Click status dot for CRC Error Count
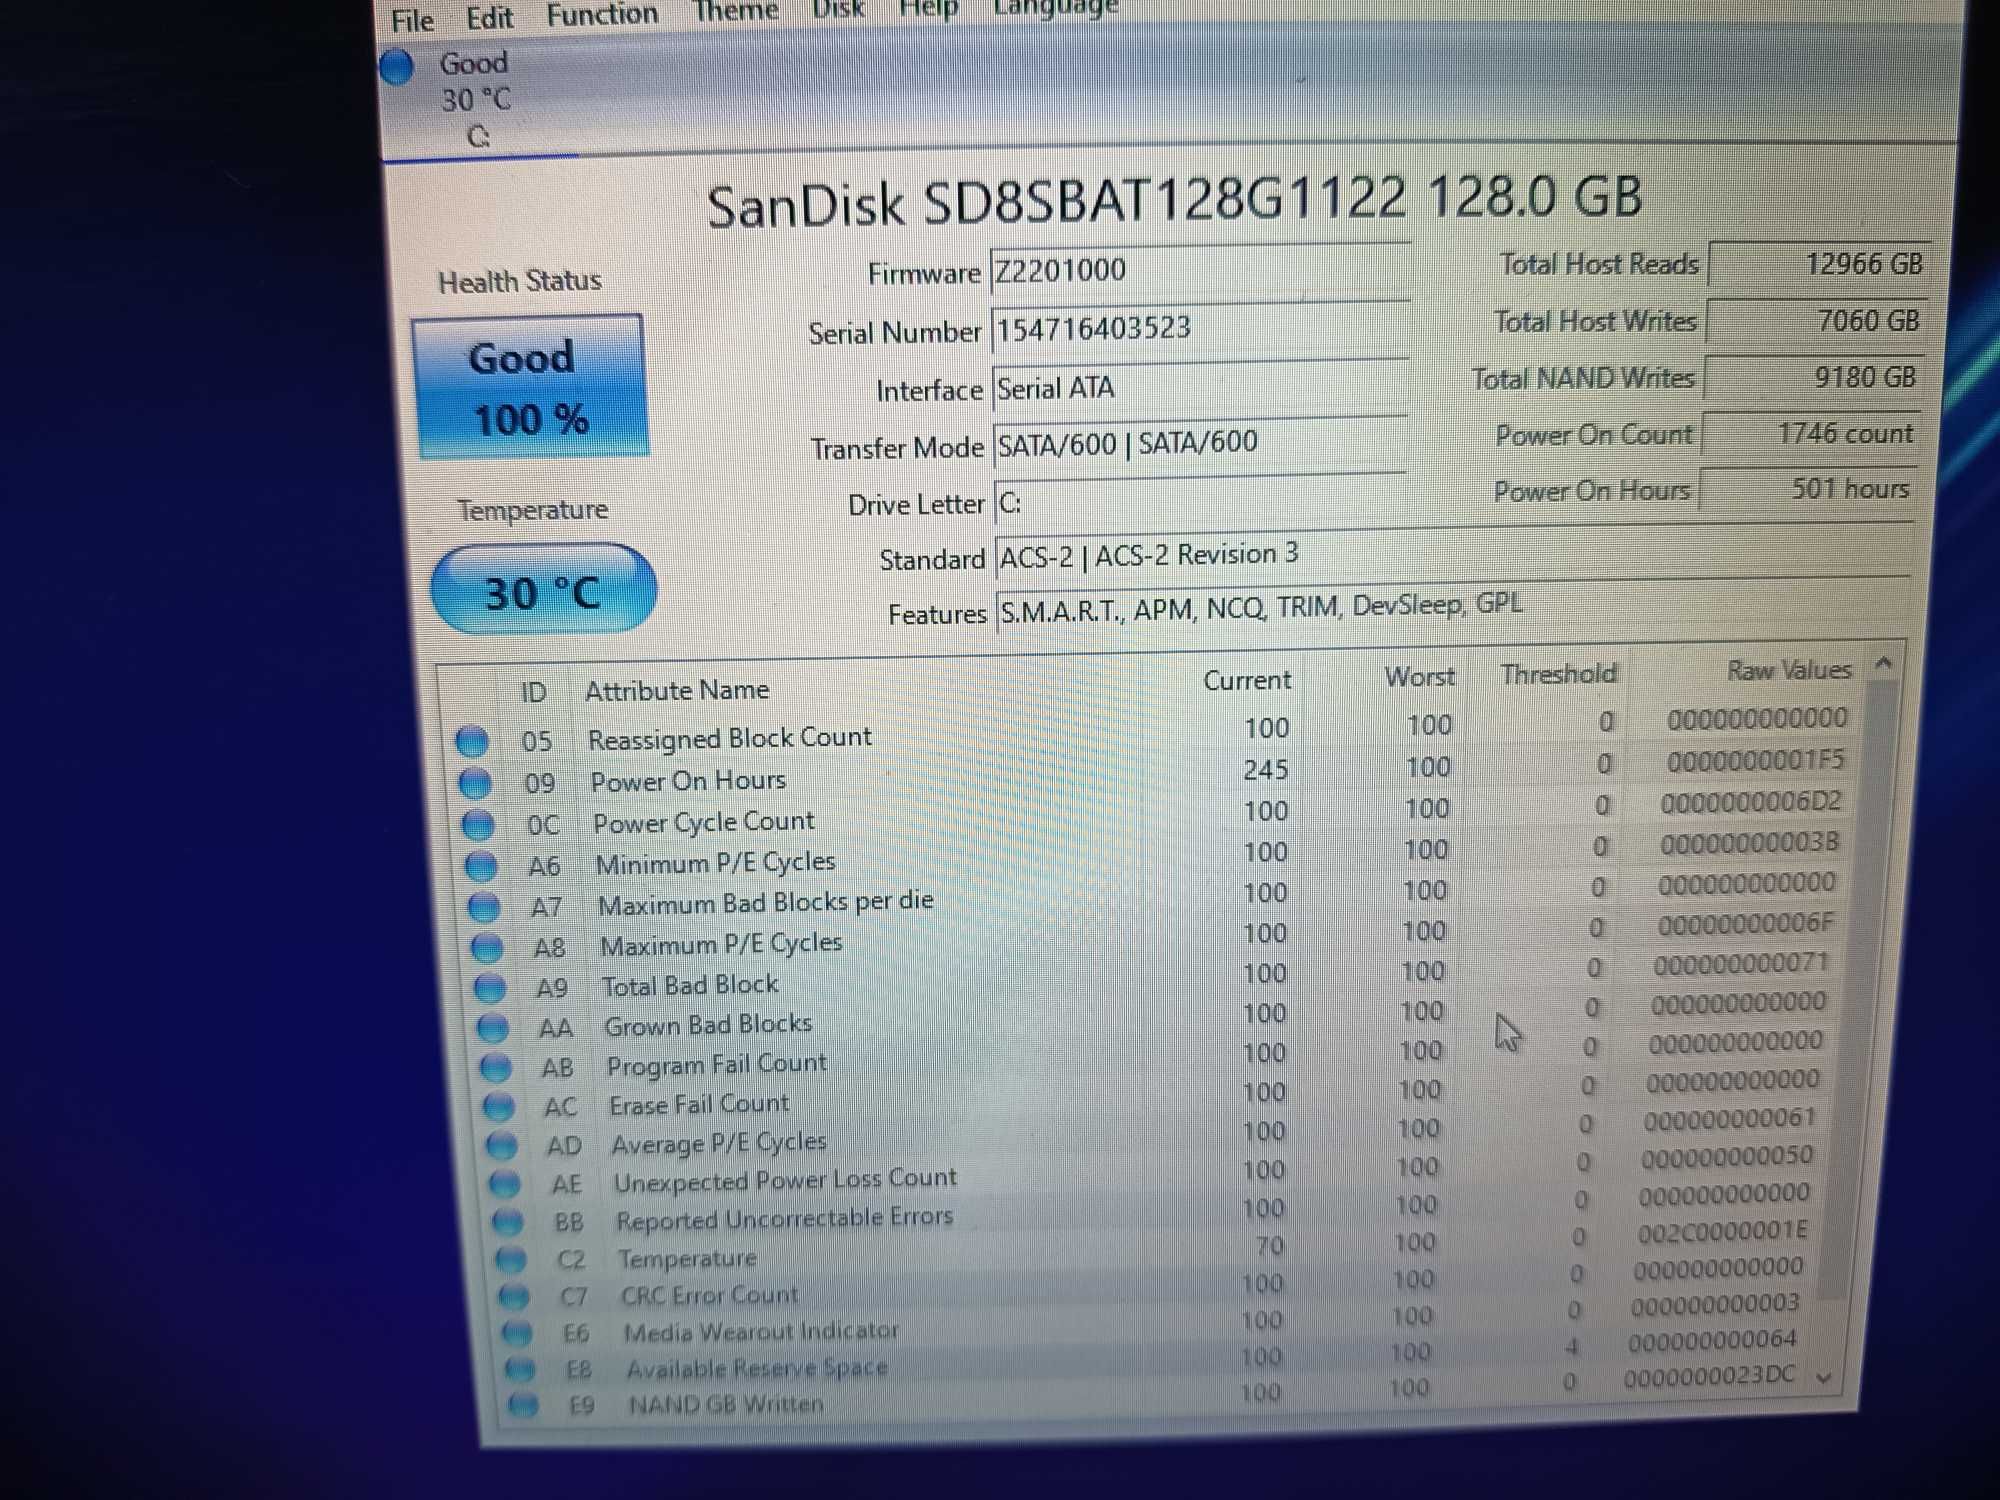 coord(514,1297)
